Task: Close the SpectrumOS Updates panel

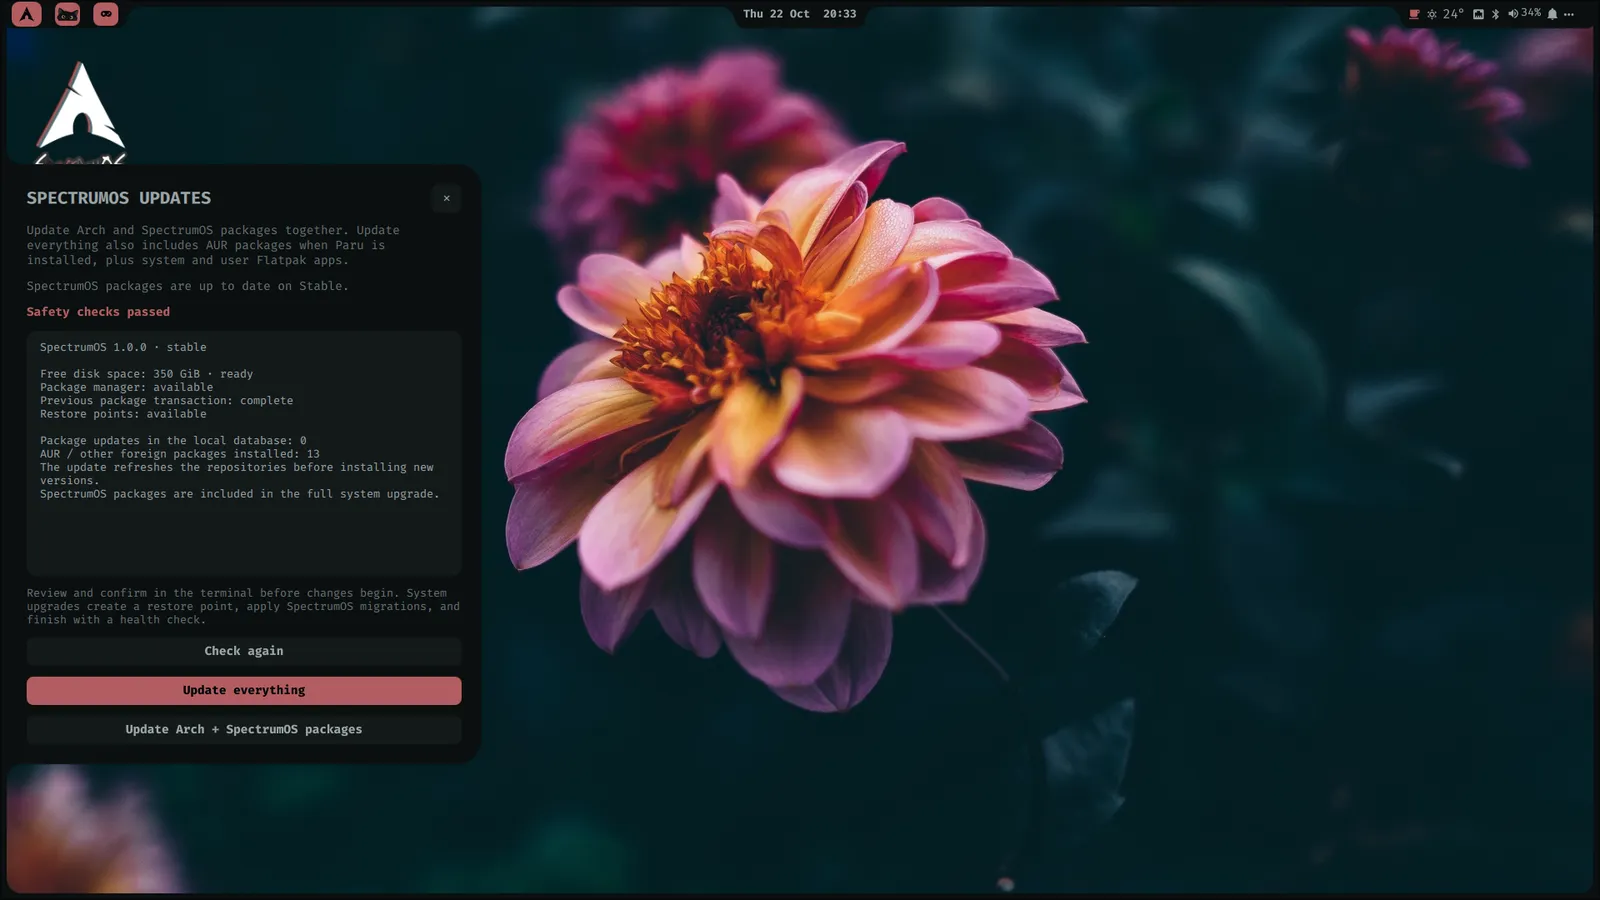Action: pyautogui.click(x=447, y=198)
